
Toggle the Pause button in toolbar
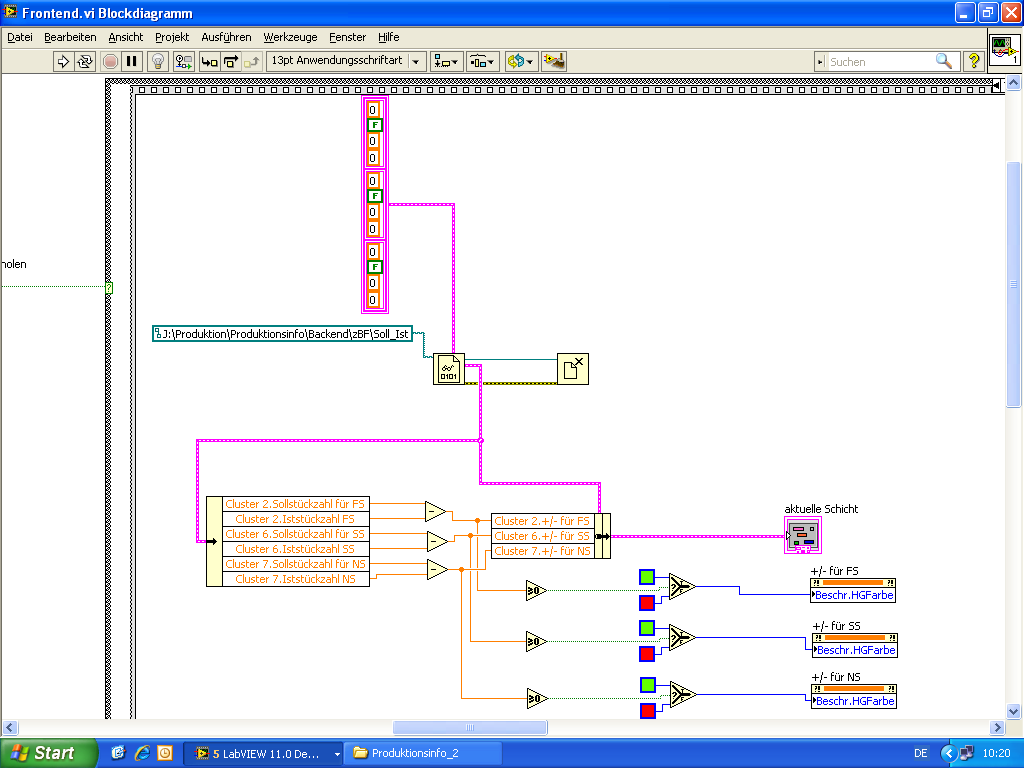(133, 61)
